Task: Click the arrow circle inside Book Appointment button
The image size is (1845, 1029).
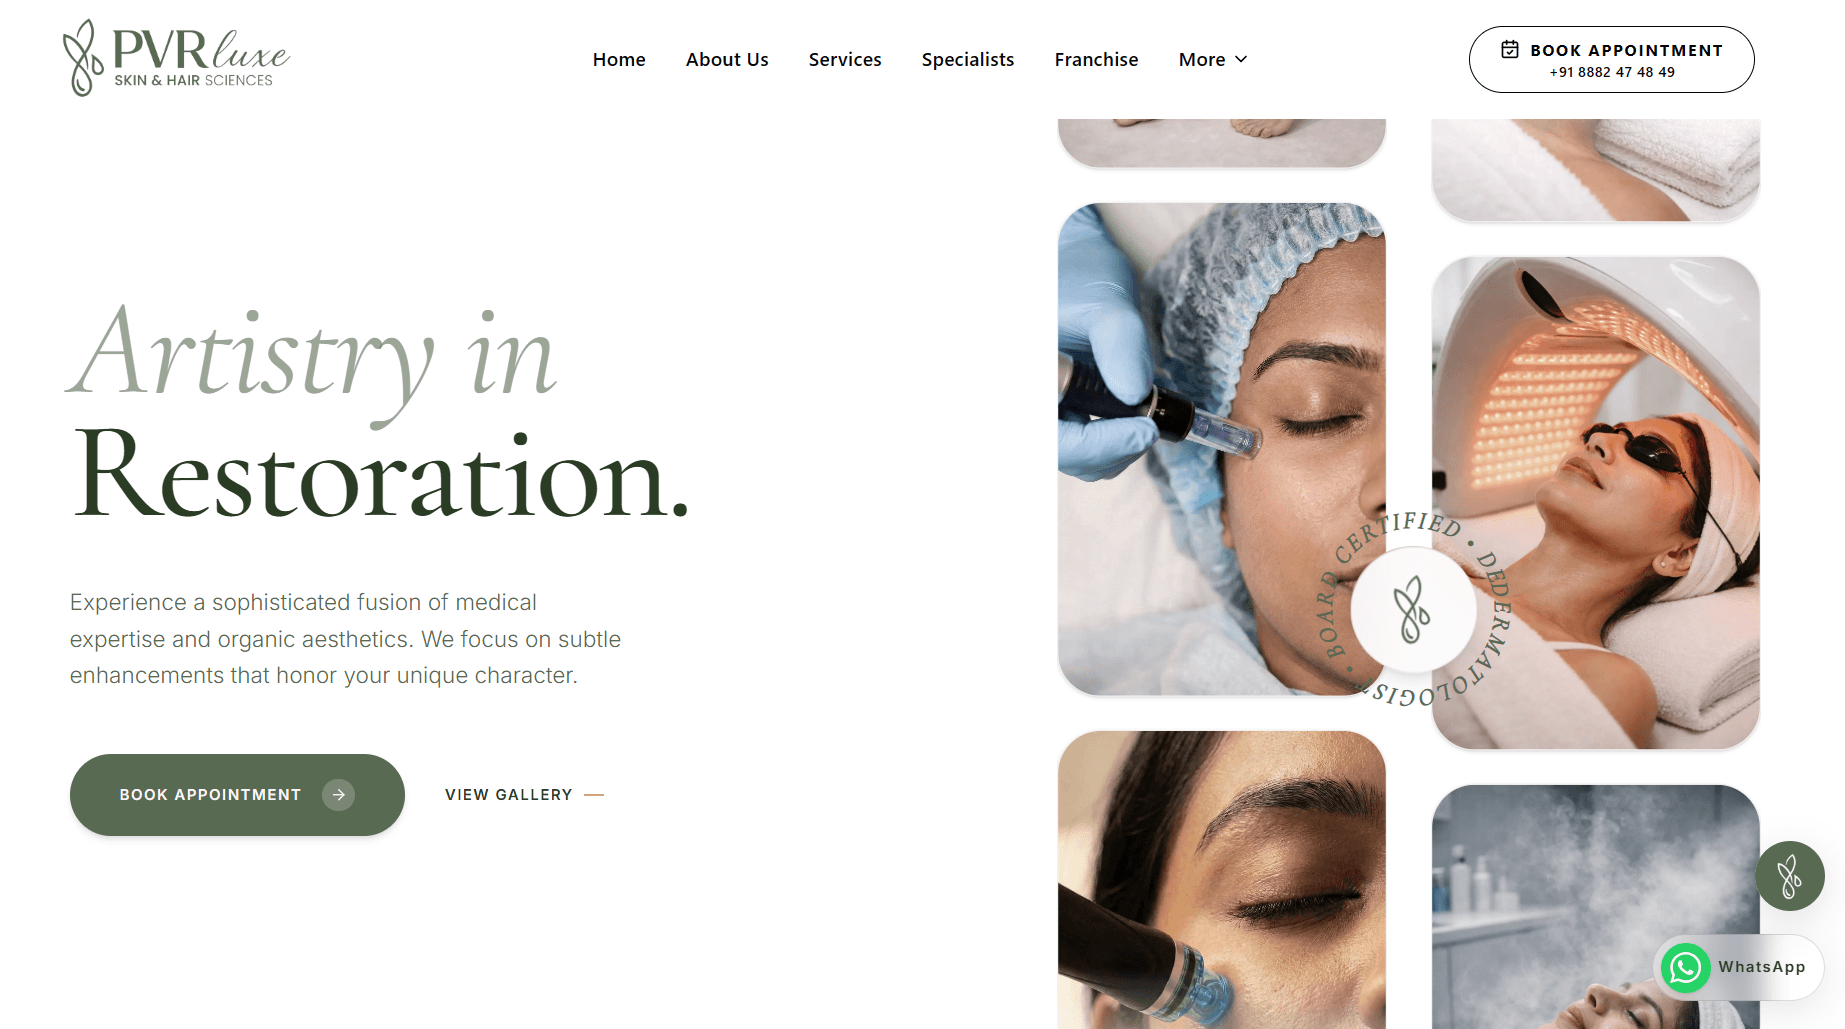Action: (x=339, y=795)
